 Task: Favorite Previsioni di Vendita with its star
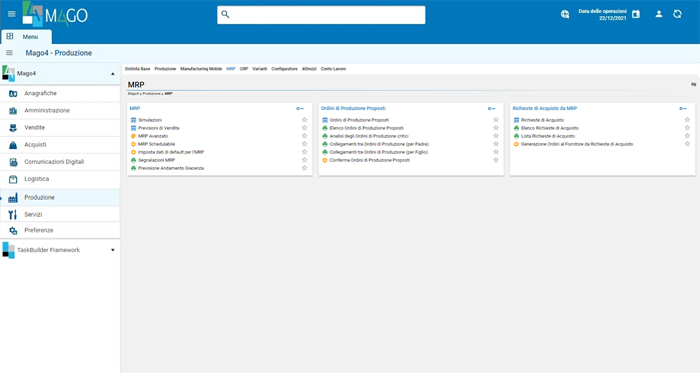coord(304,128)
